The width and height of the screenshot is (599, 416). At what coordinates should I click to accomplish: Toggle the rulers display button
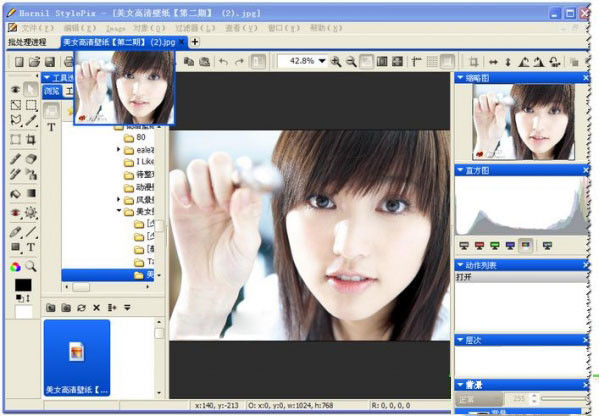416,62
